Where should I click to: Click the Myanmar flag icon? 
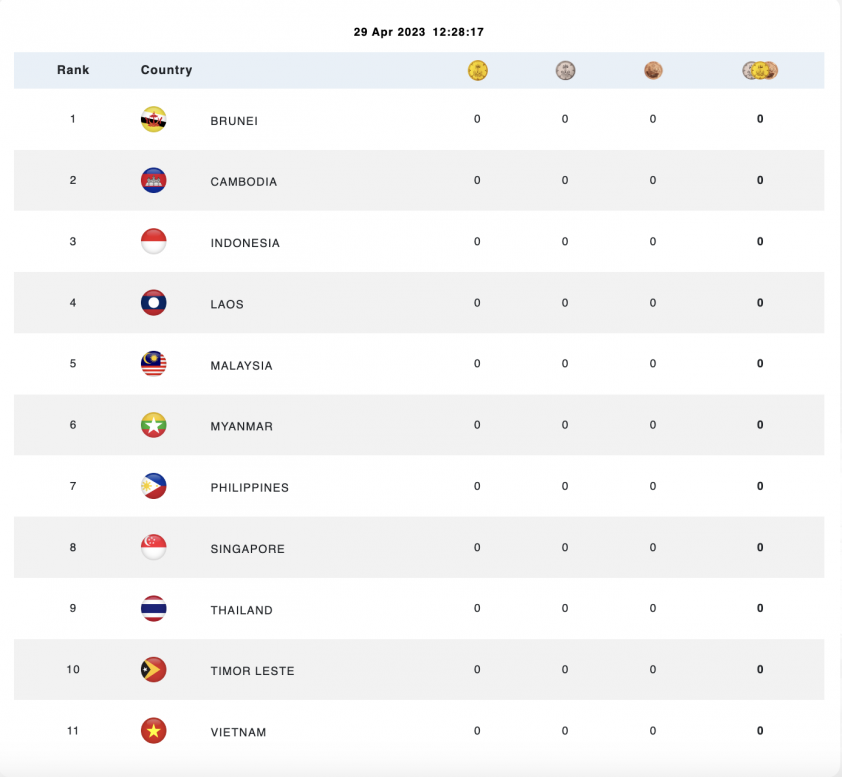(x=154, y=425)
